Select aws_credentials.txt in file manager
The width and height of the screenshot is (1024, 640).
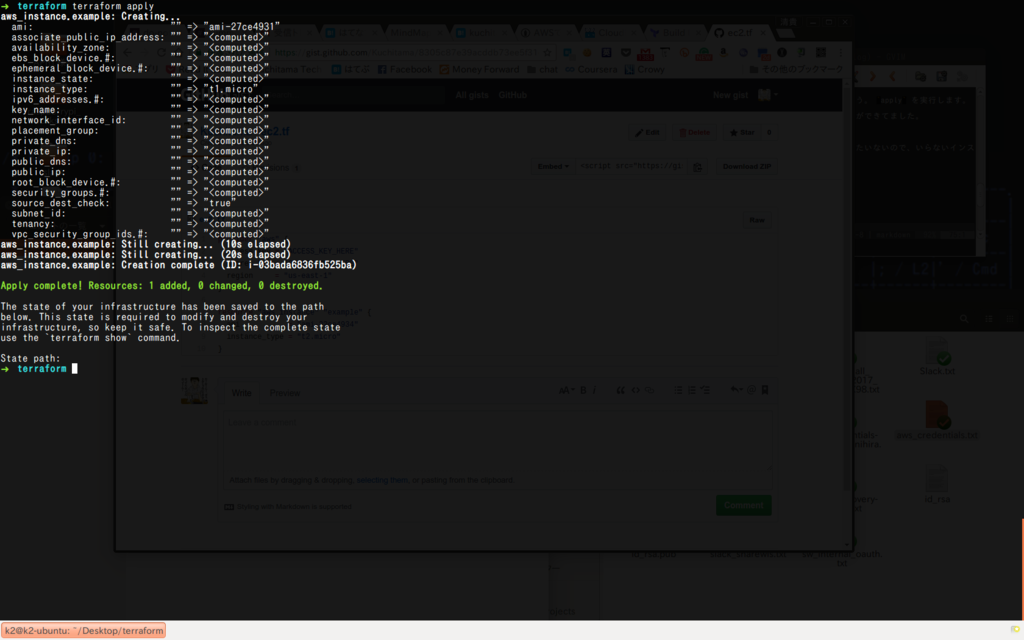click(x=937, y=420)
